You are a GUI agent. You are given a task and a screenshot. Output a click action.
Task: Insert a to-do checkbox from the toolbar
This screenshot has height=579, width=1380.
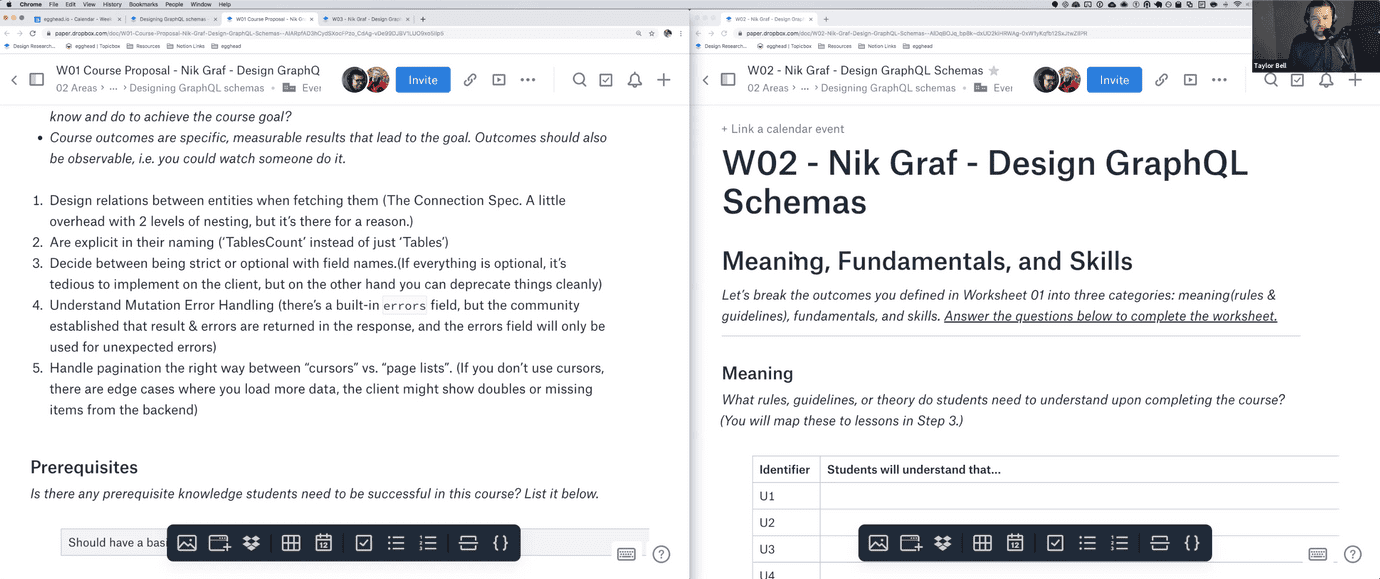coord(363,542)
